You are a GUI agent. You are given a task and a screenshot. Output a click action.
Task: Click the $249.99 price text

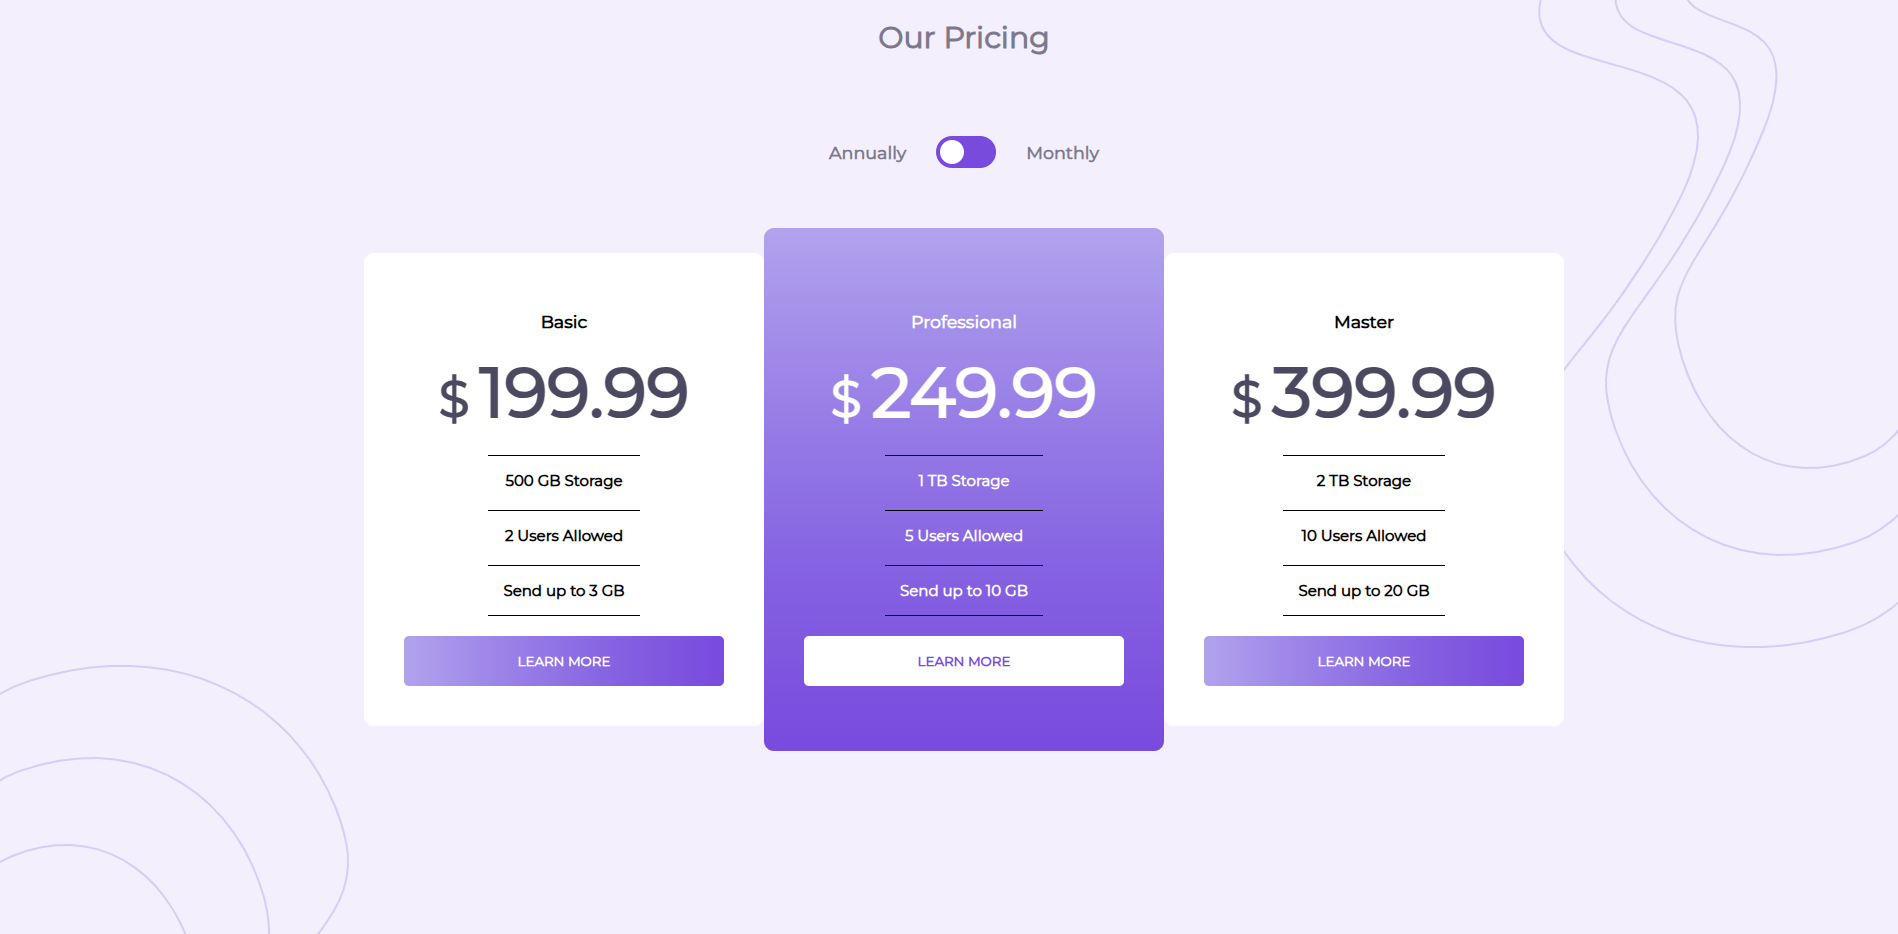tap(963, 395)
